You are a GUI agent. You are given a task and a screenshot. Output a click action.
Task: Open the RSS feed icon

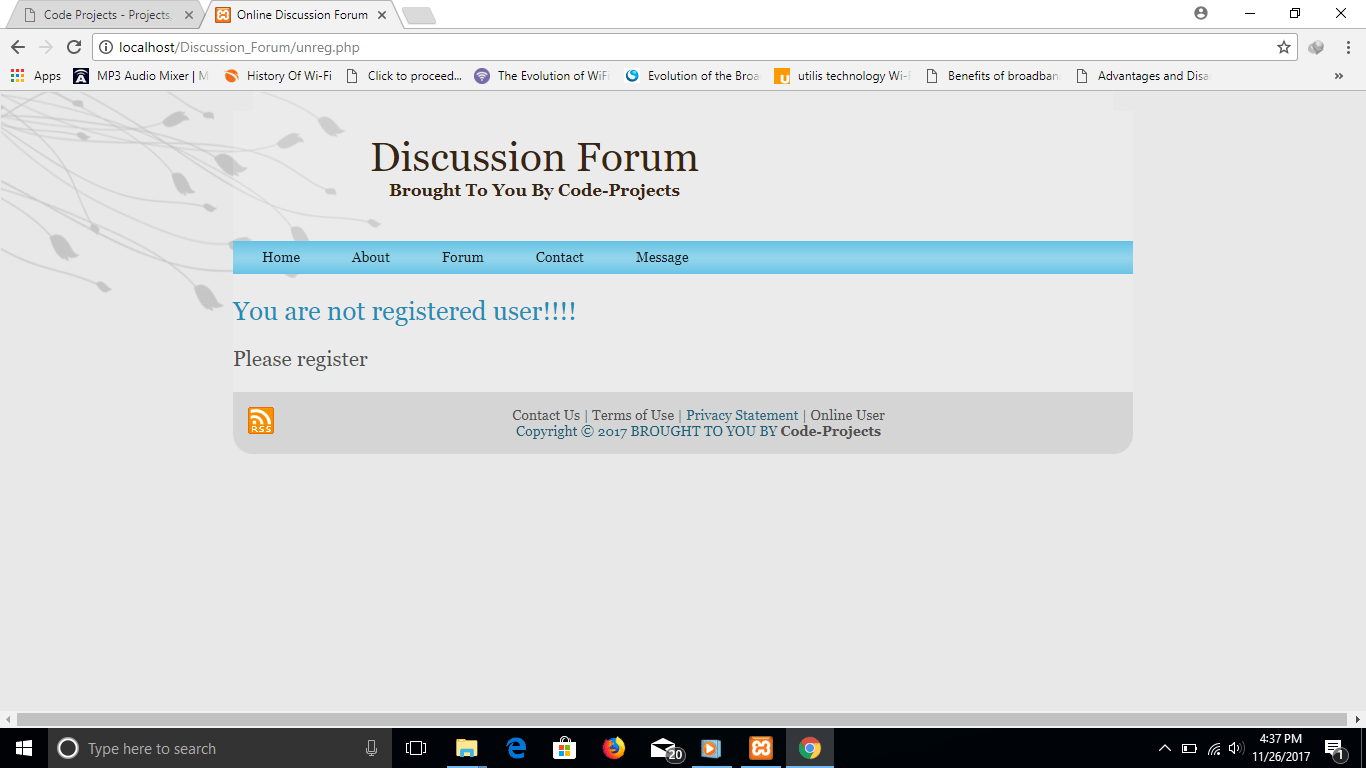[259, 419]
